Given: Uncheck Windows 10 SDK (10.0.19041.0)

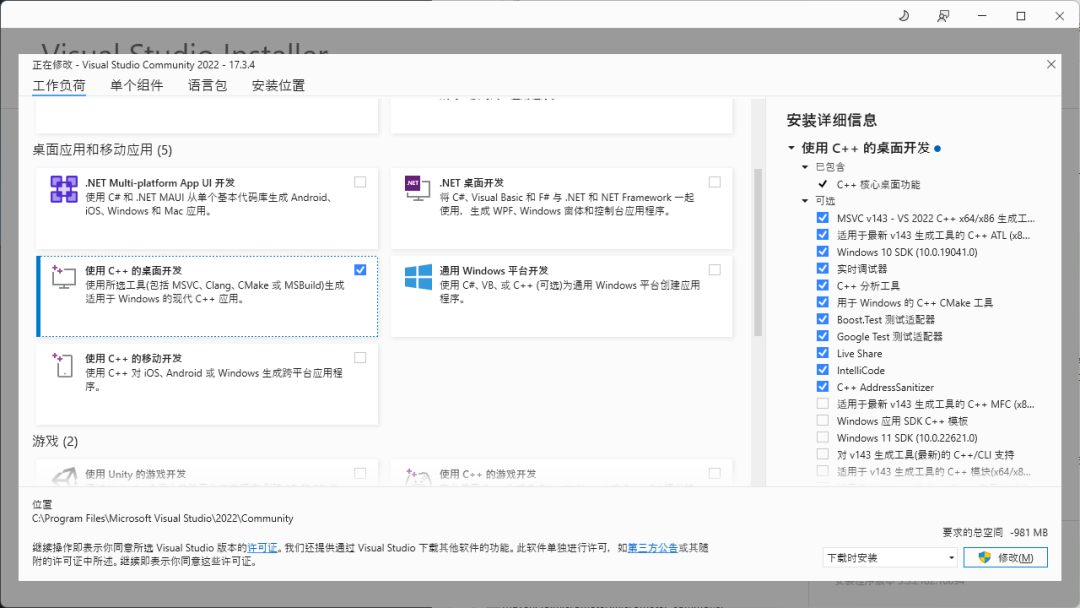Looking at the screenshot, I should click(822, 251).
